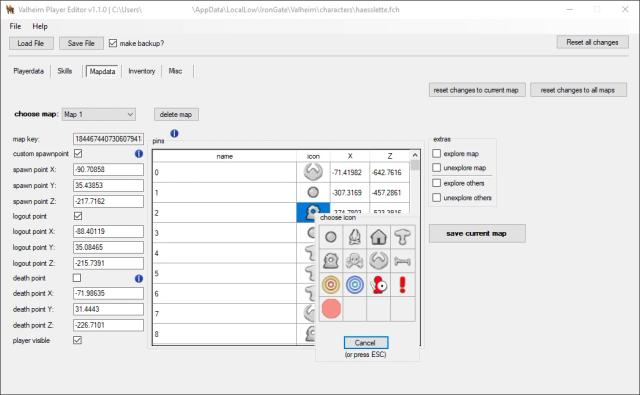Choose the house pin icon
The width and height of the screenshot is (640, 395).
tap(378, 237)
